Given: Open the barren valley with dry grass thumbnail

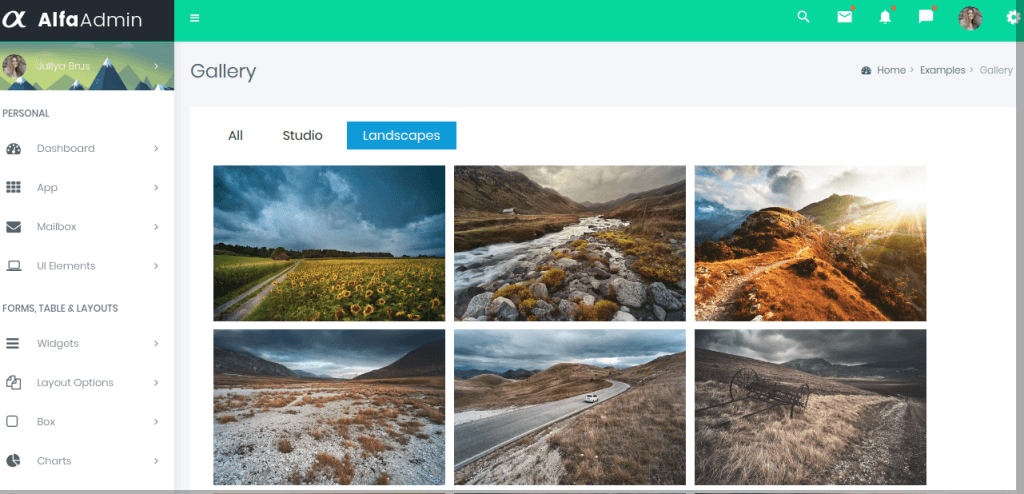Looking at the screenshot, I should (329, 407).
